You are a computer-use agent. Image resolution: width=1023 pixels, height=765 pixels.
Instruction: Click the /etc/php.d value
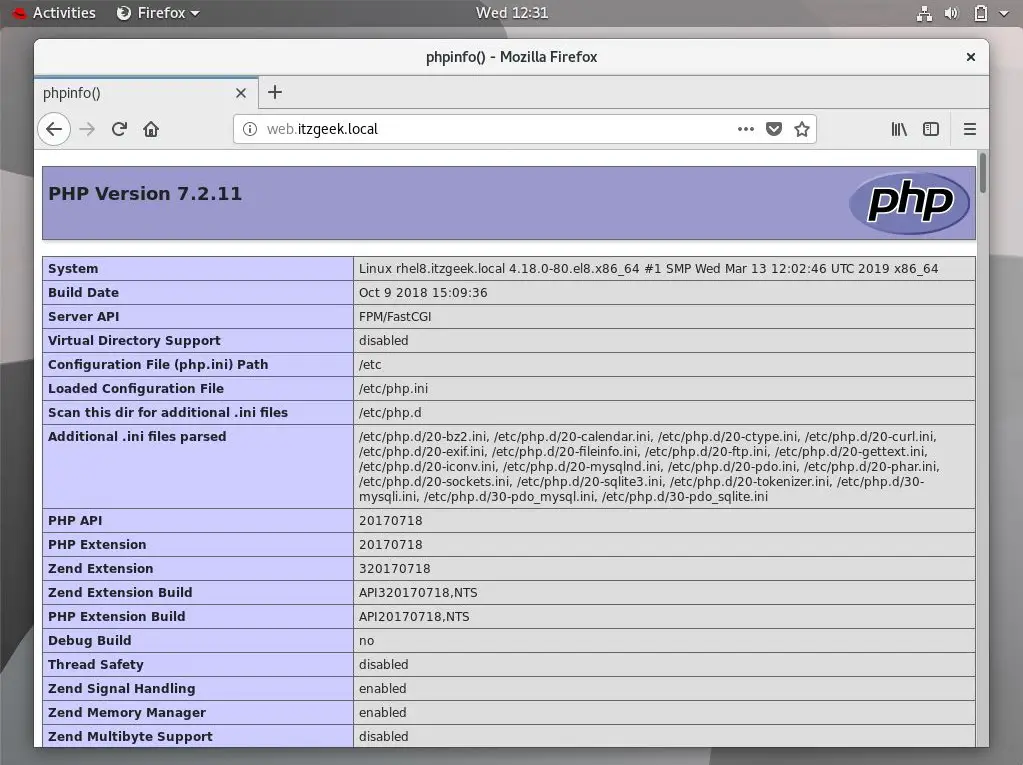pyautogui.click(x=390, y=413)
